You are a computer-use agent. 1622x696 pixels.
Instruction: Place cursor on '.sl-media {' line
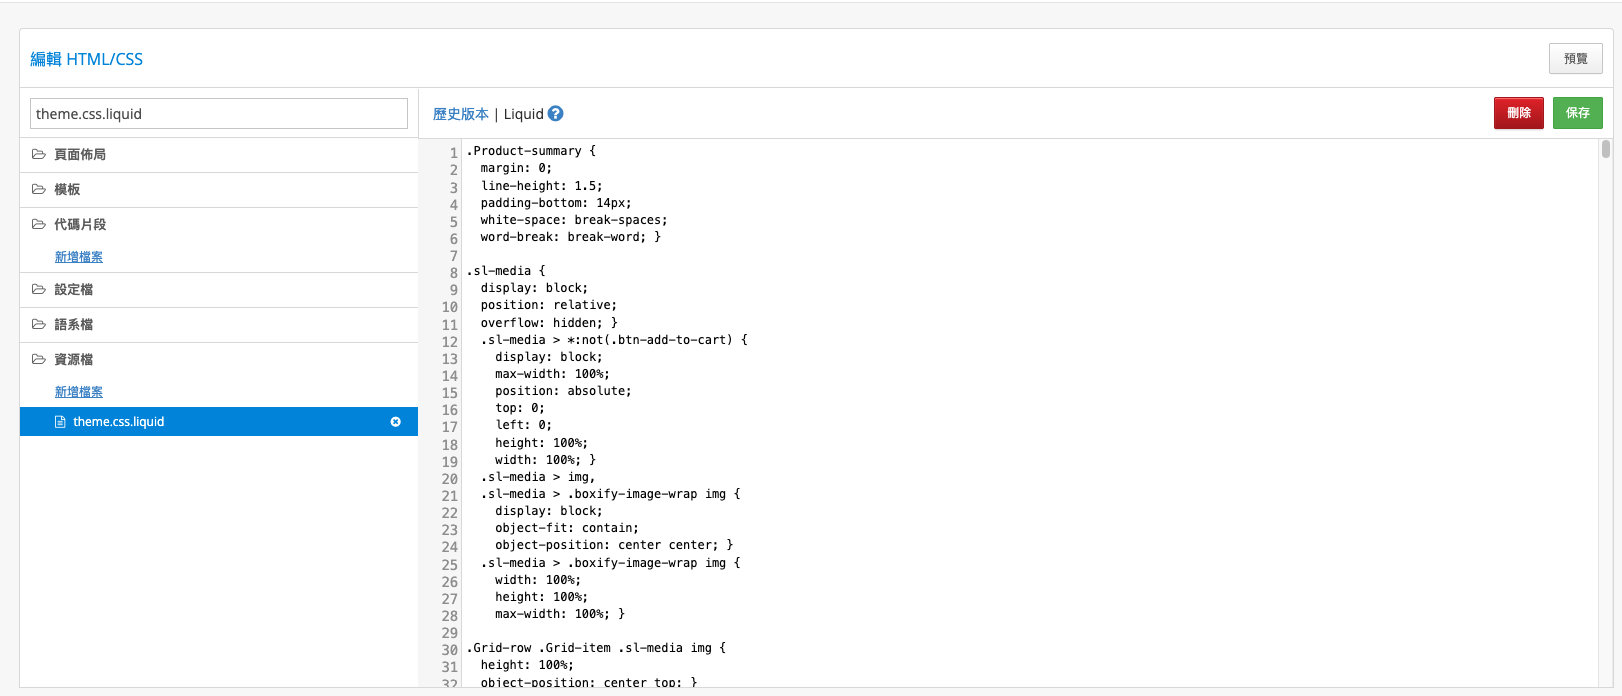point(506,271)
